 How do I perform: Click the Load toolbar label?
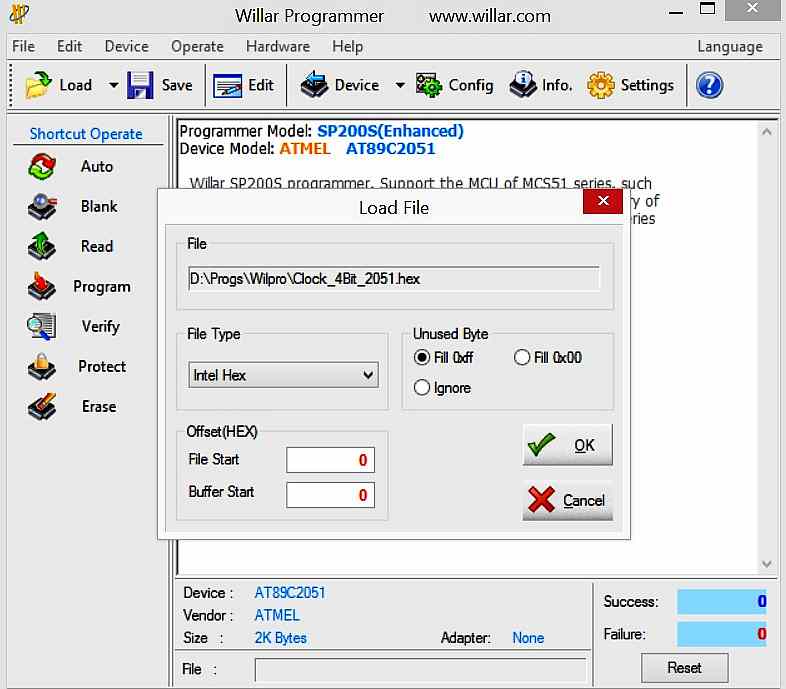[76, 85]
